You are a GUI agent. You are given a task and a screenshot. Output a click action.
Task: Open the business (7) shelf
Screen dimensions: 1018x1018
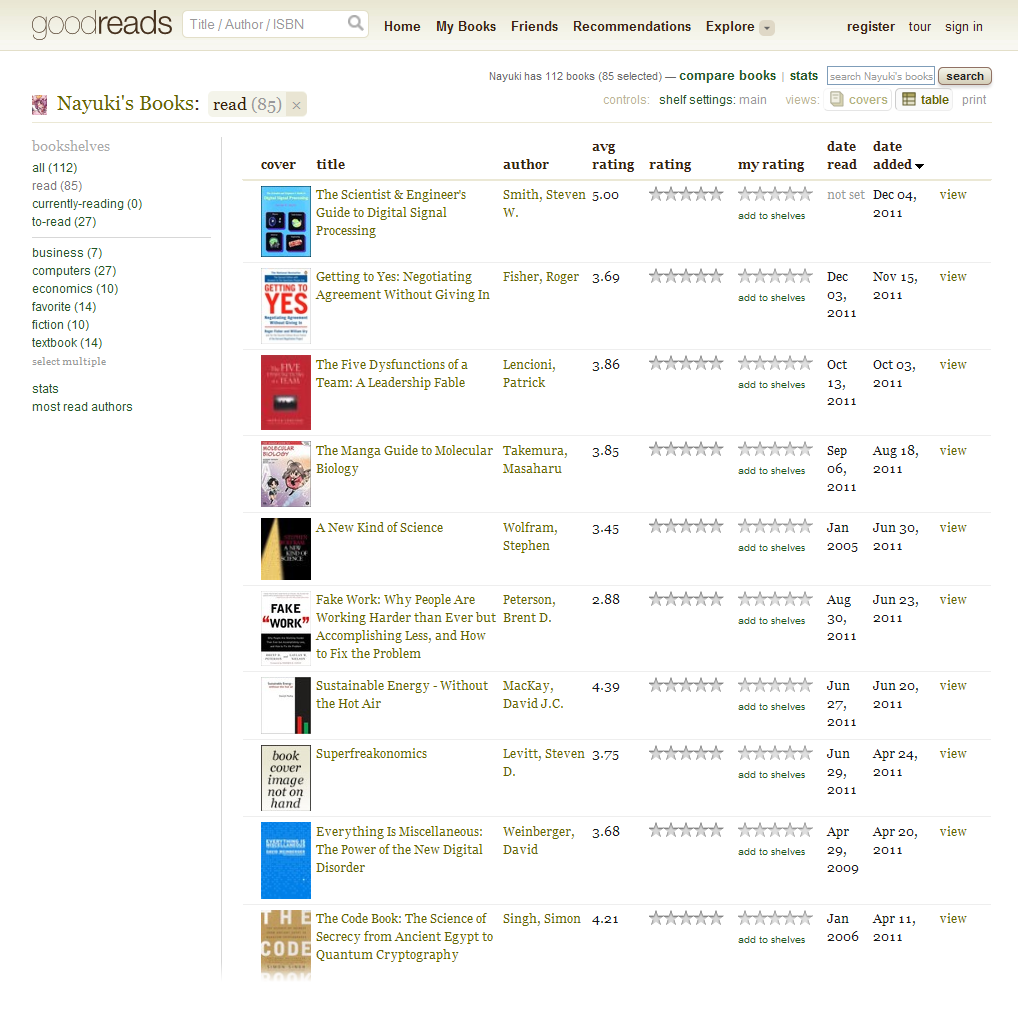pos(67,253)
